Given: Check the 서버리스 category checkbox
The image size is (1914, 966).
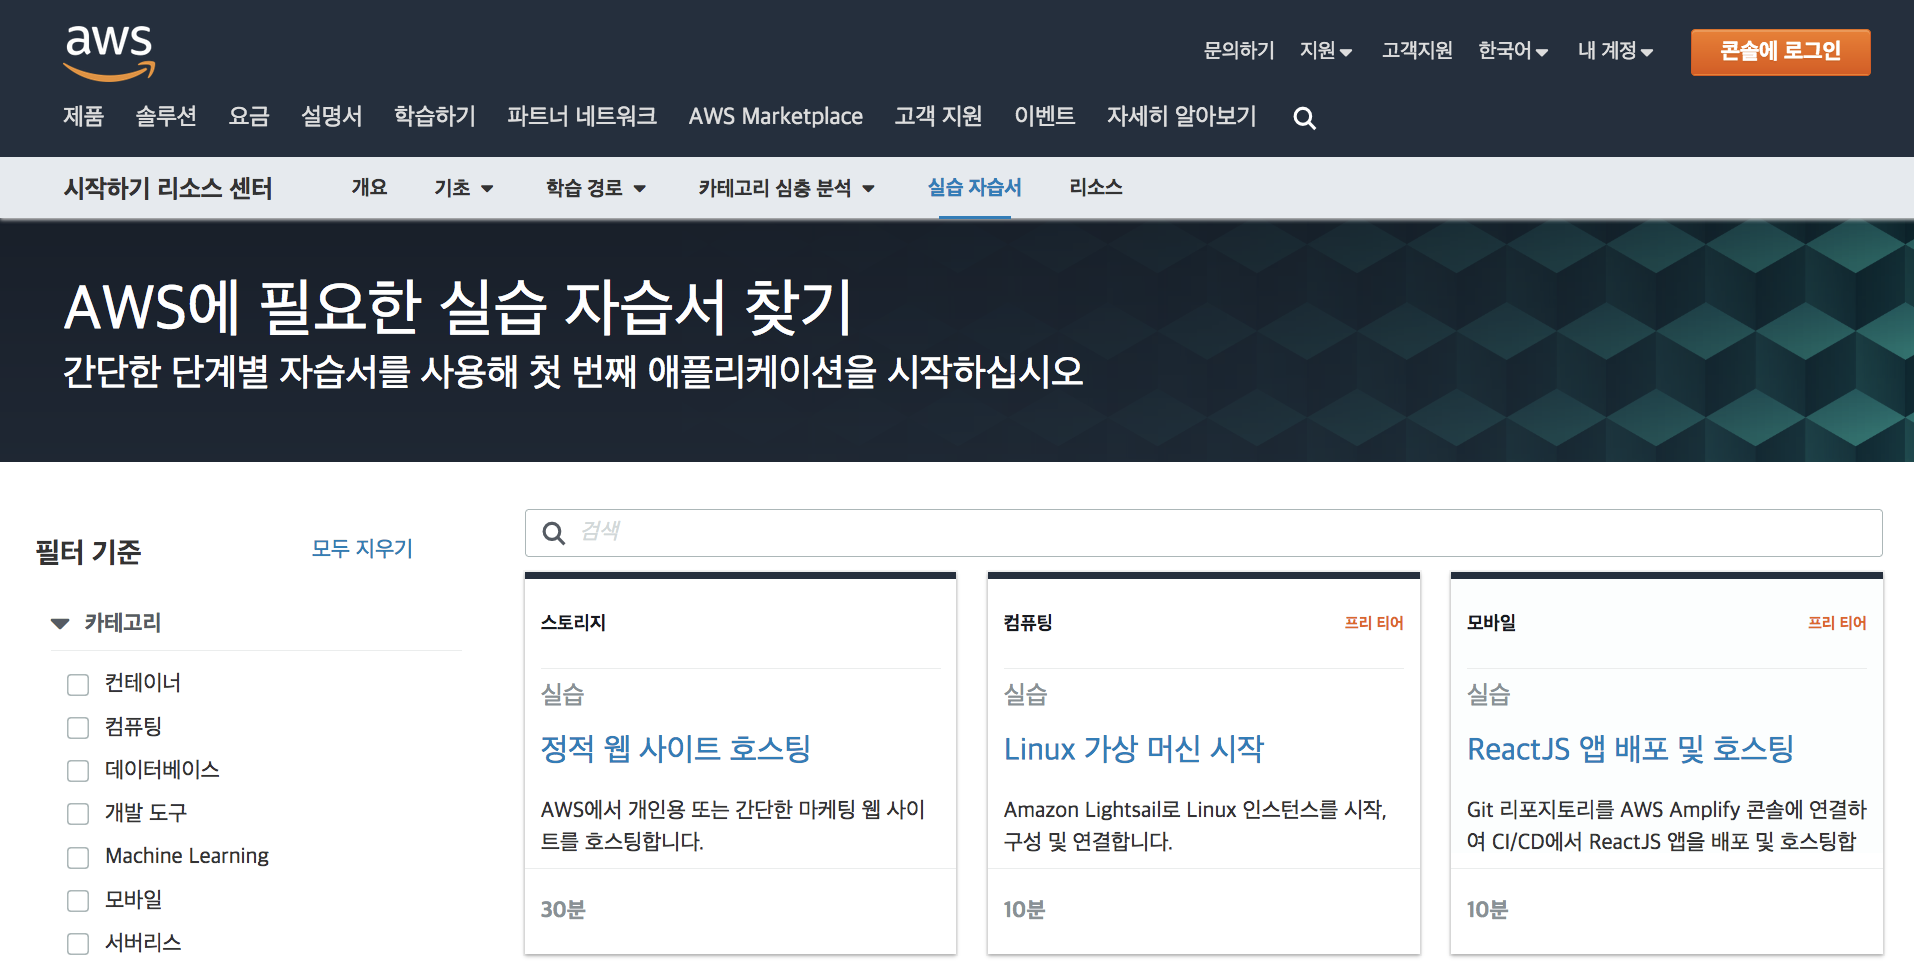Looking at the screenshot, I should tap(78, 943).
